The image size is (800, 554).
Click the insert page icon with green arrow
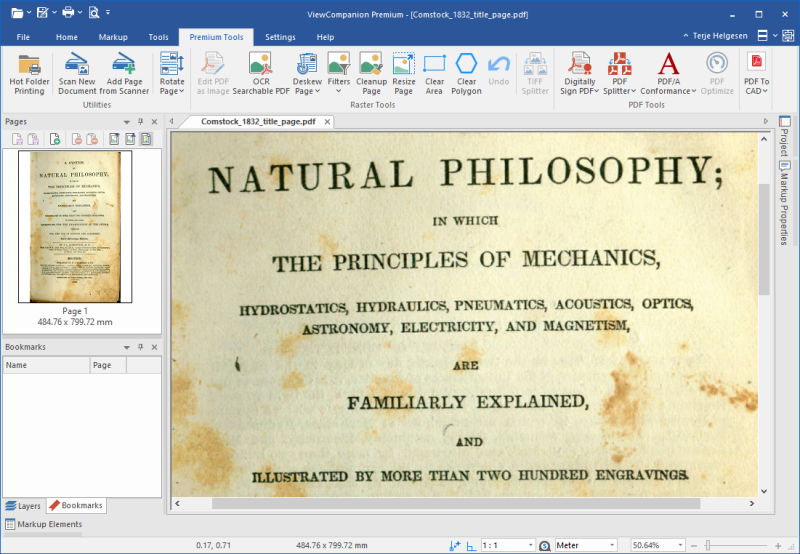[x=55, y=139]
